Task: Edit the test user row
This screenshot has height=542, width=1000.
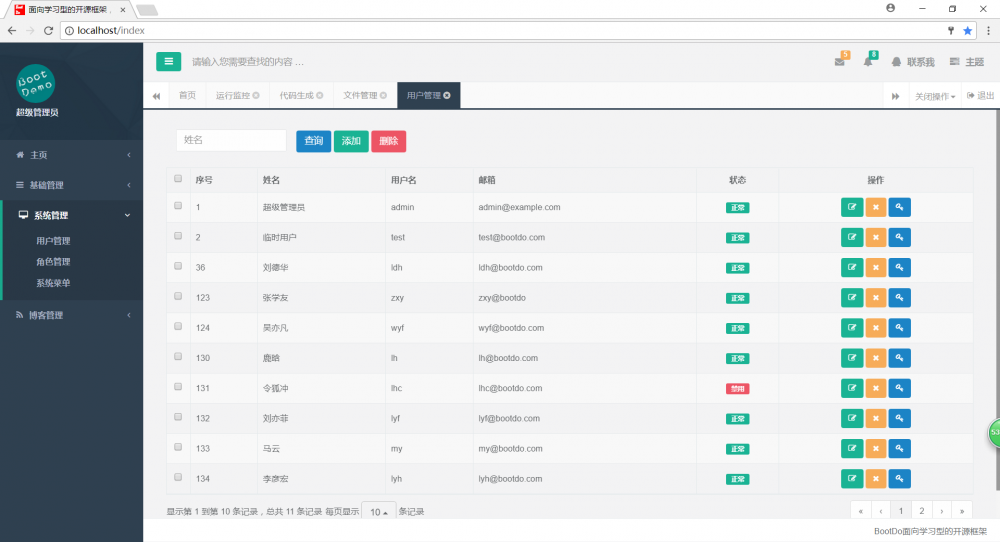Action: coord(852,237)
